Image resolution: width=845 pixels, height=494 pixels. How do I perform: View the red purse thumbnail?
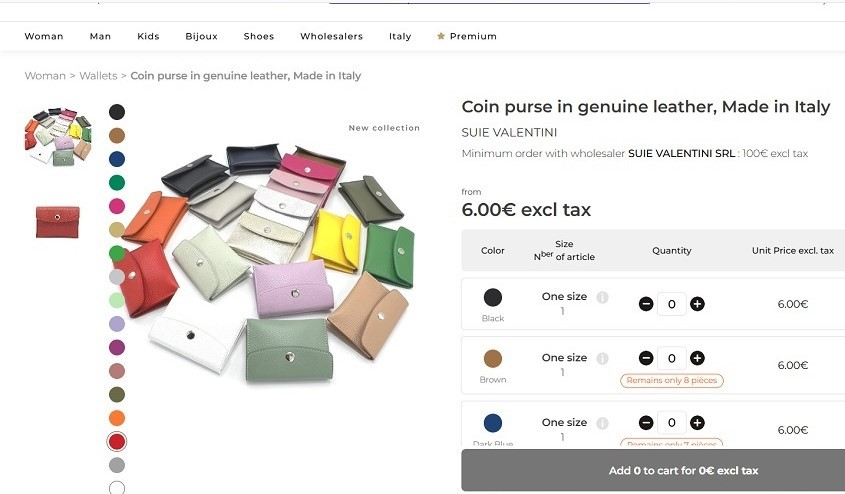58,222
